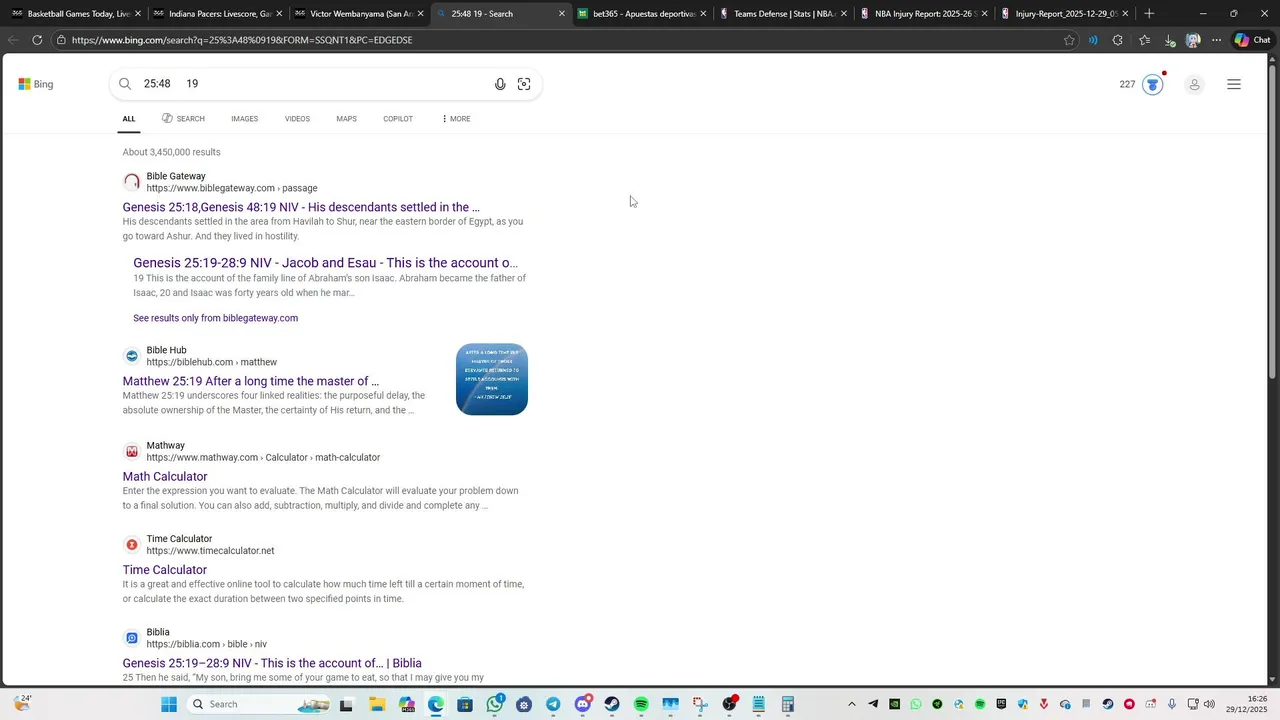Open the Bing hamburger menu
1280x720 pixels.
(1234, 84)
